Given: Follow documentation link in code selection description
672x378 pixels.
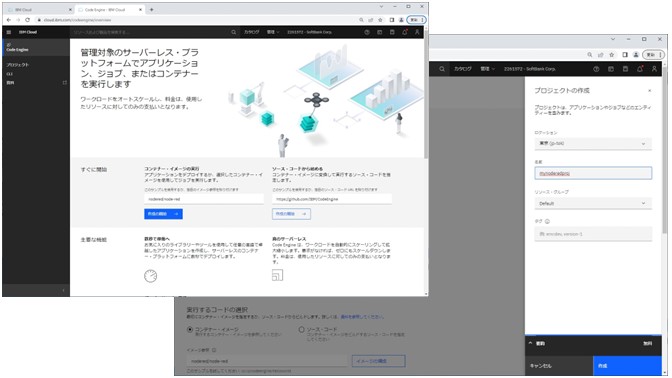Looking at the screenshot, I should 362,317.
